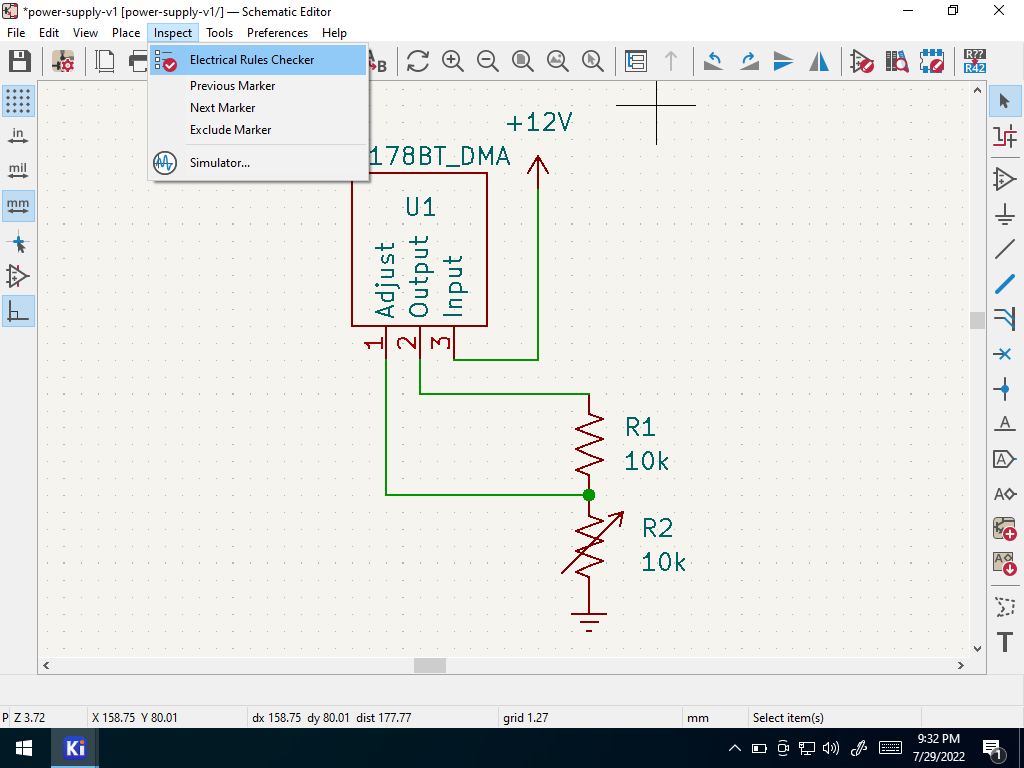Click the horizontal scrollbar thumb
The width and height of the screenshot is (1024, 768).
[430, 665]
